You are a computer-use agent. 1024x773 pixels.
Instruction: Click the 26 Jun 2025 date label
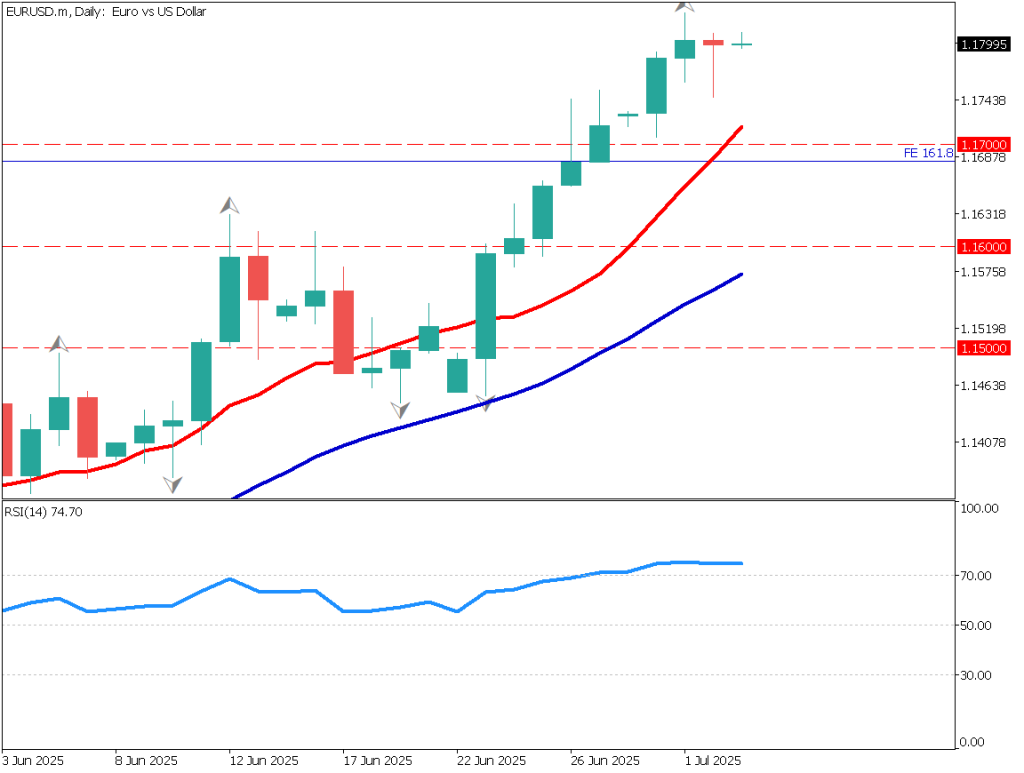pos(603,761)
